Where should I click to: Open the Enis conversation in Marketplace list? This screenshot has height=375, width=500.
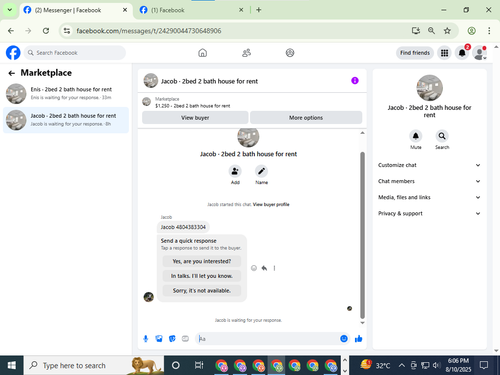(x=66, y=94)
